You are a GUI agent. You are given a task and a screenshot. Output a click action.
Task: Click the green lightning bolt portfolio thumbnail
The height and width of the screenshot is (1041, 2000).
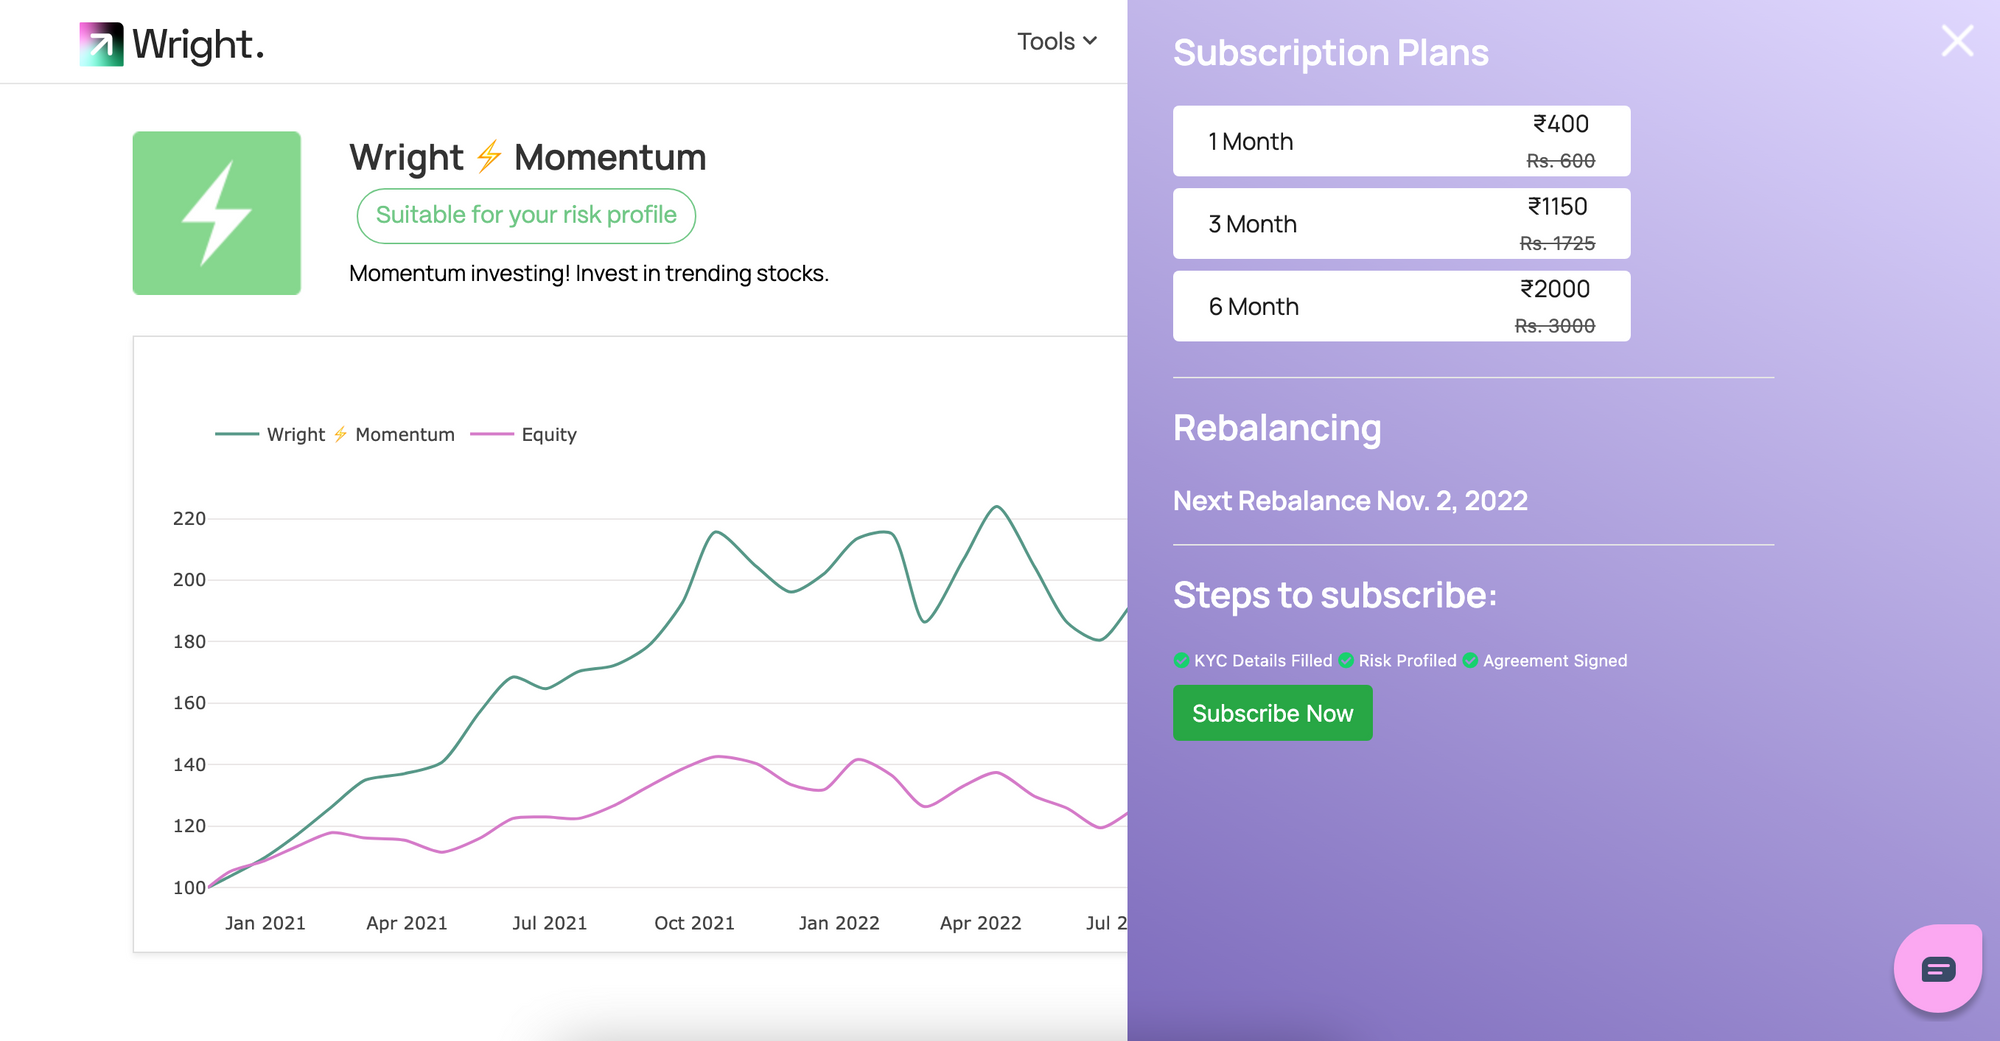coord(217,213)
